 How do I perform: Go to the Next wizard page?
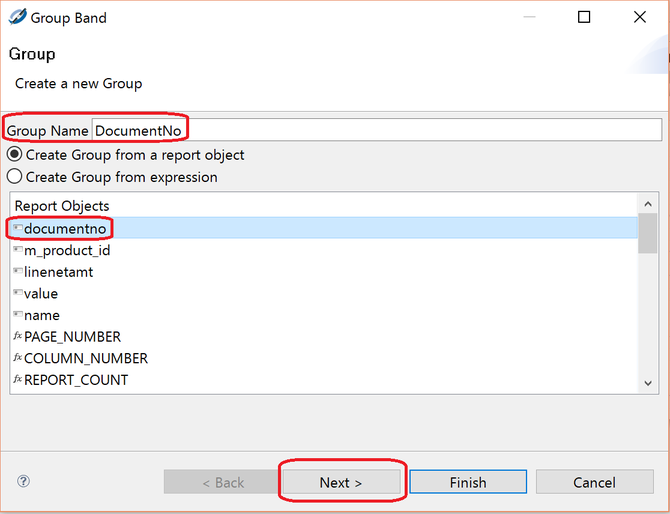[x=341, y=482]
